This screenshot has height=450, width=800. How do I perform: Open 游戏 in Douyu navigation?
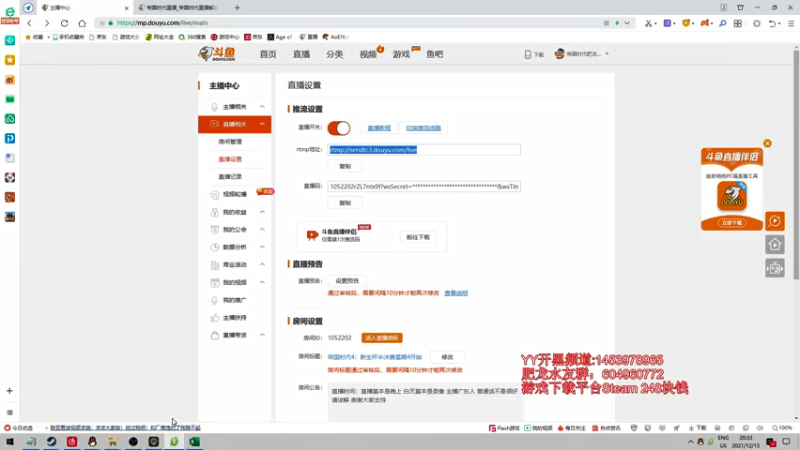point(401,54)
